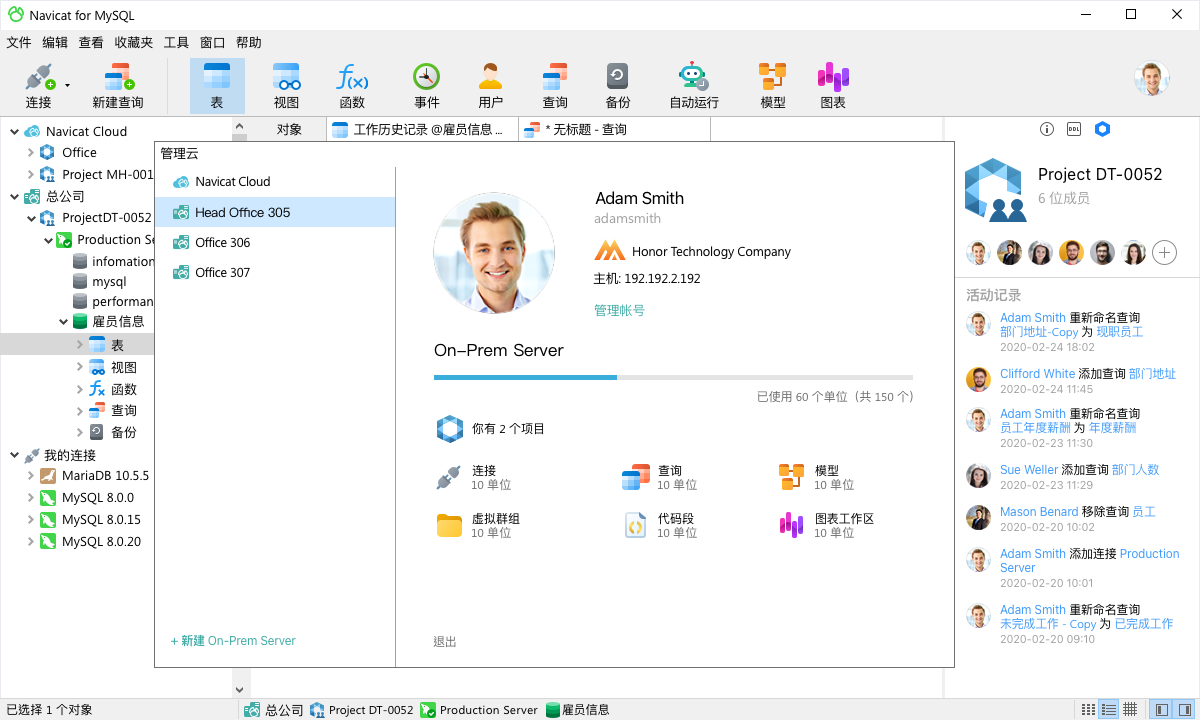Click the projects hexagon icon beside 你有 2 个项目
The height and width of the screenshot is (720, 1200).
(x=450, y=429)
